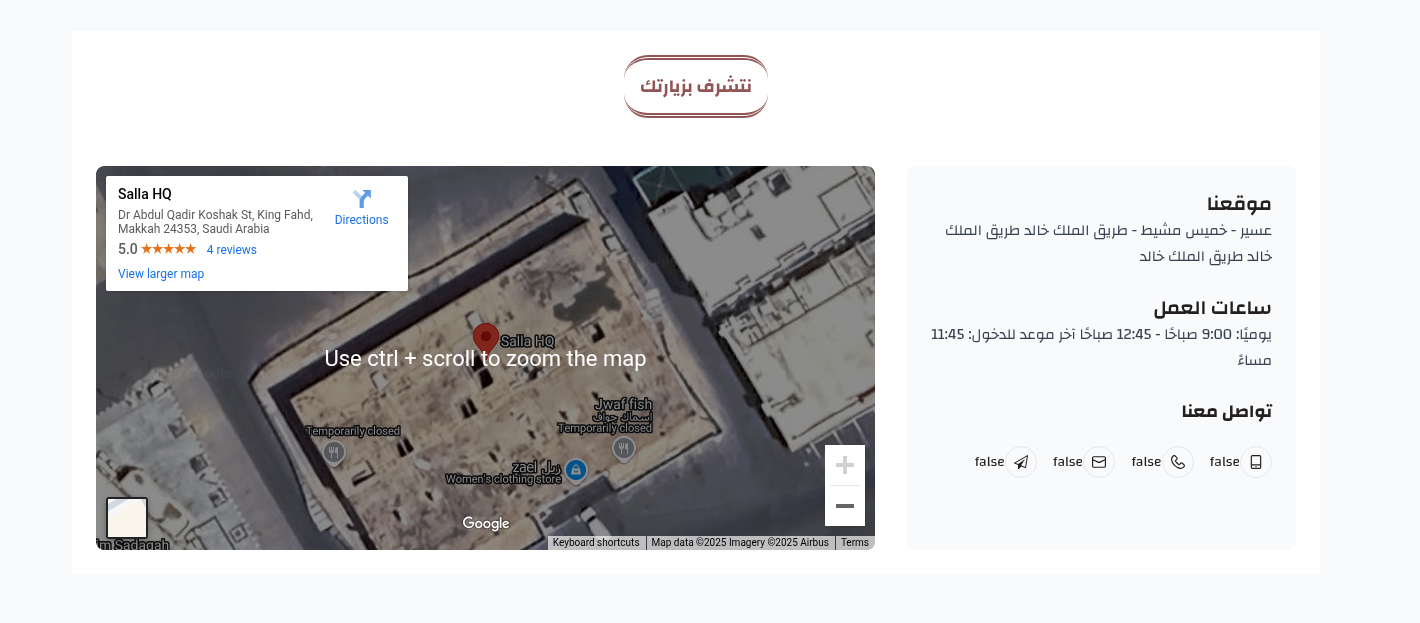Click the email envelope contact icon
The width and height of the screenshot is (1420, 623).
pos(1099,462)
